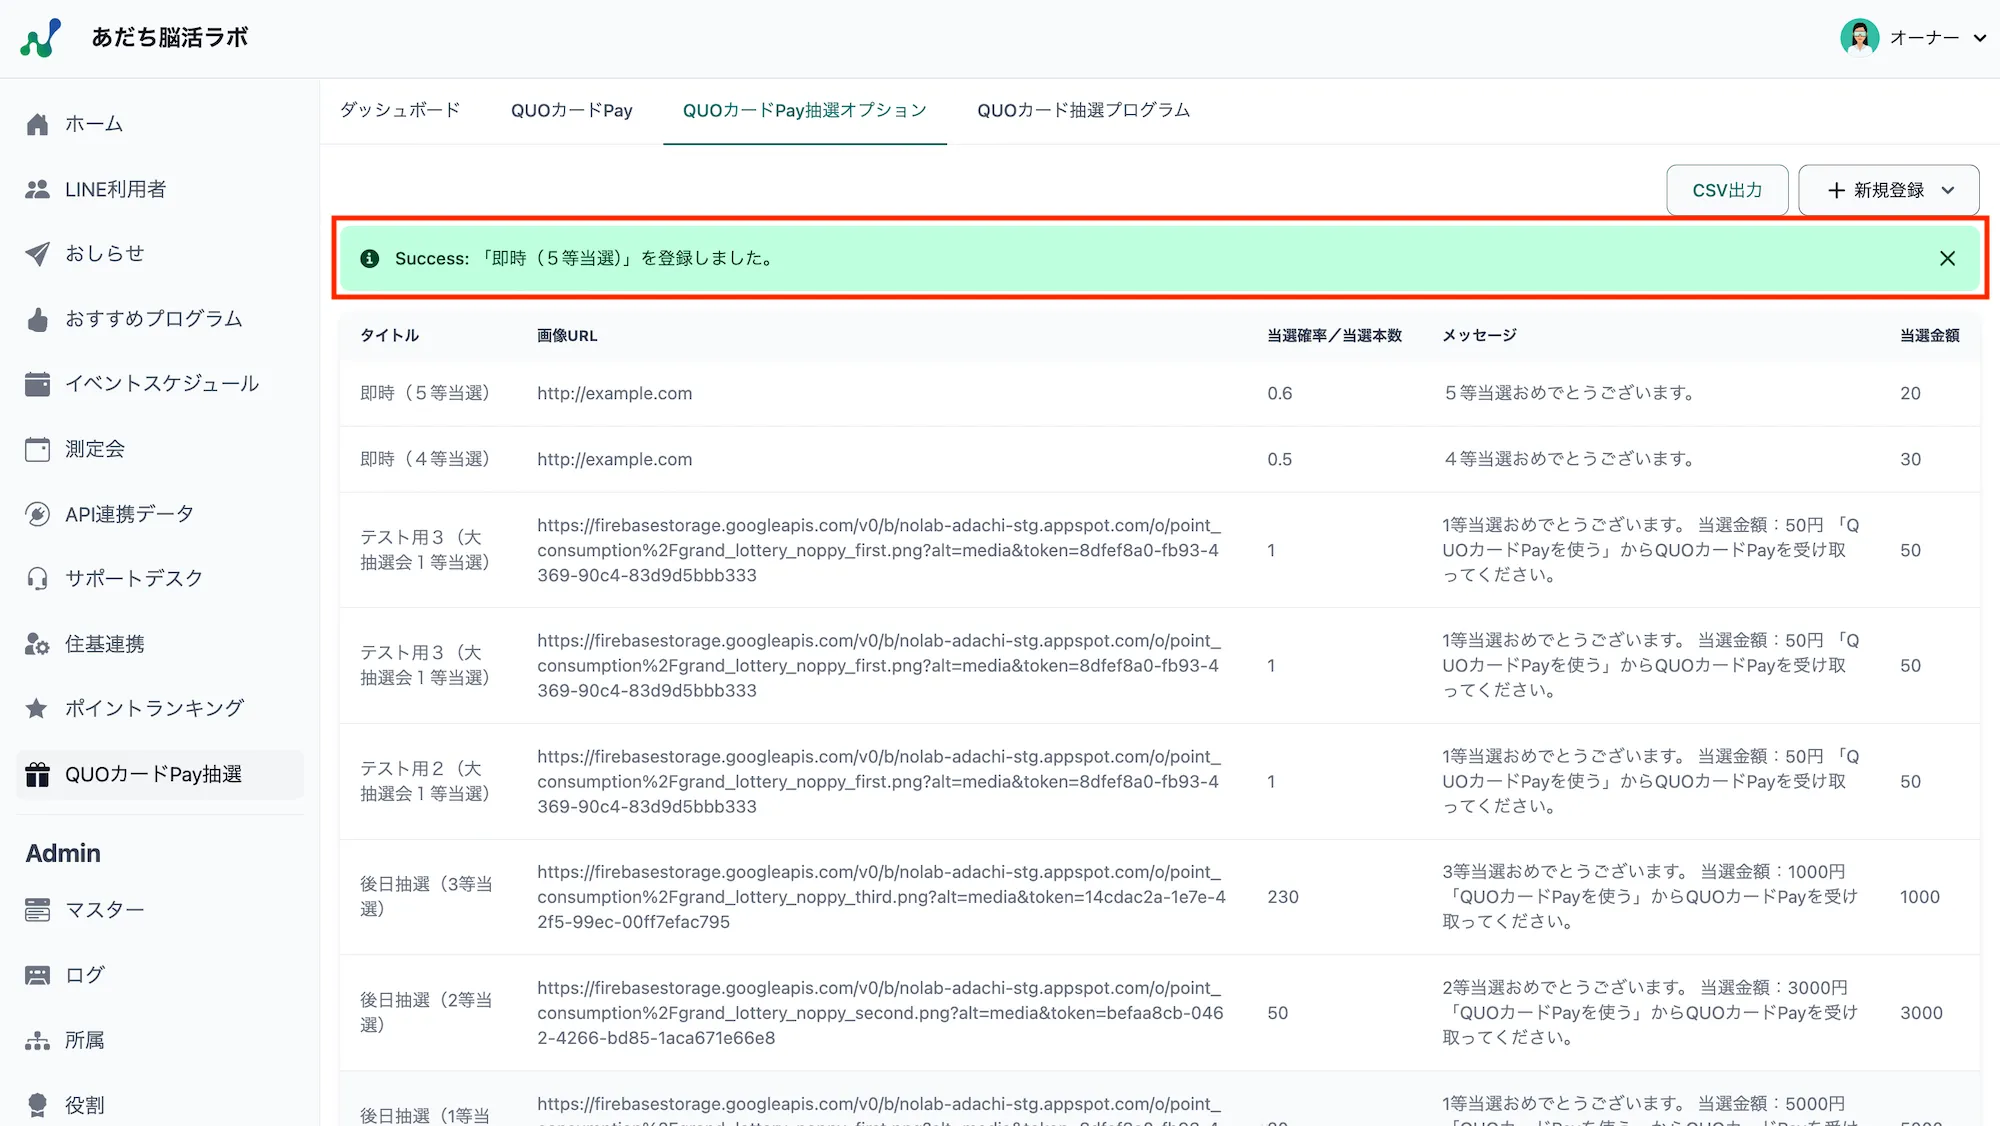Select the おしらせ paper plane icon
Screen dimensions: 2000x1126
tap(37, 254)
